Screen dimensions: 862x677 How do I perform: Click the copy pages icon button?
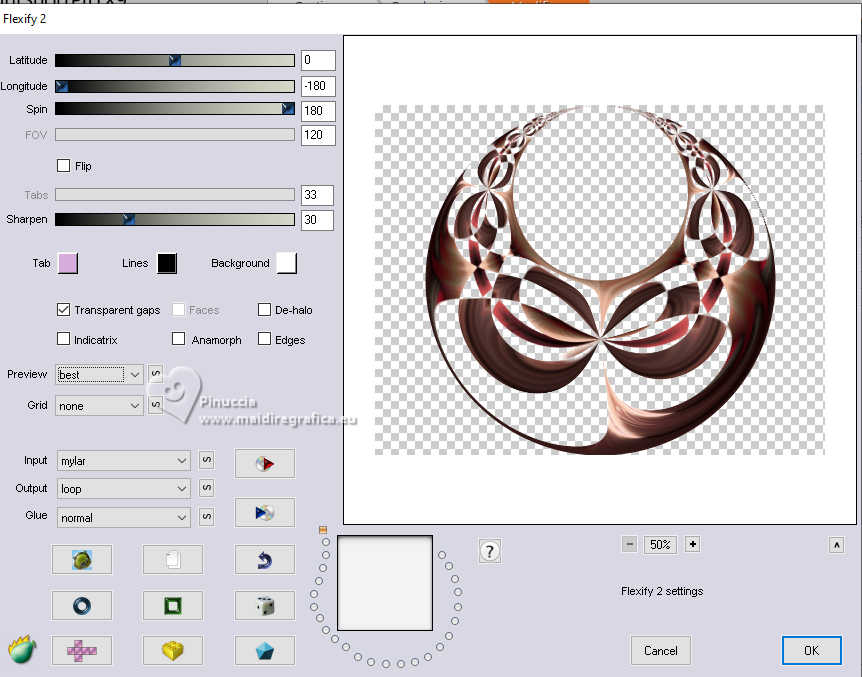point(173,560)
